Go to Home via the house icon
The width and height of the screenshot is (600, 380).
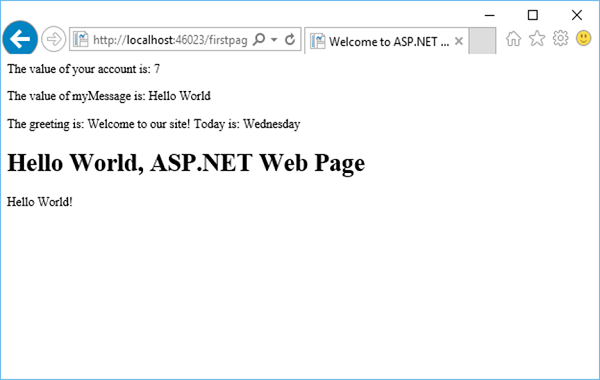click(513, 39)
